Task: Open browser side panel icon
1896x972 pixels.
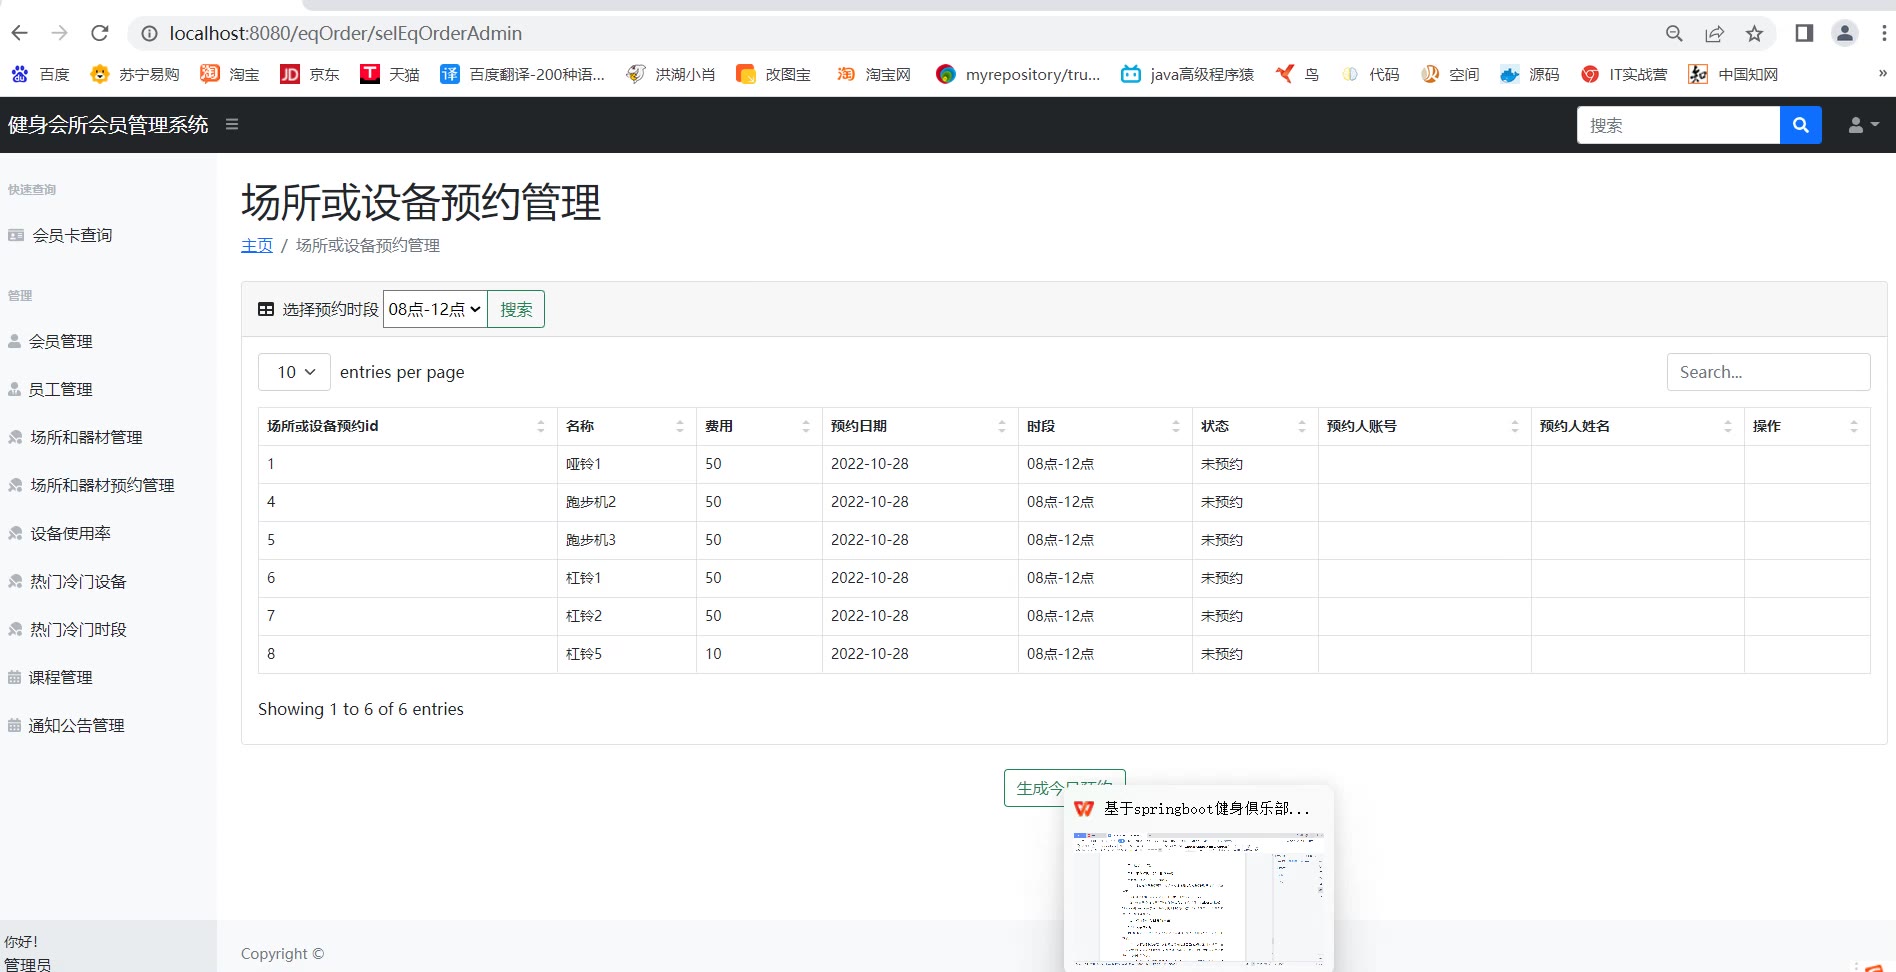Action: [x=1804, y=33]
